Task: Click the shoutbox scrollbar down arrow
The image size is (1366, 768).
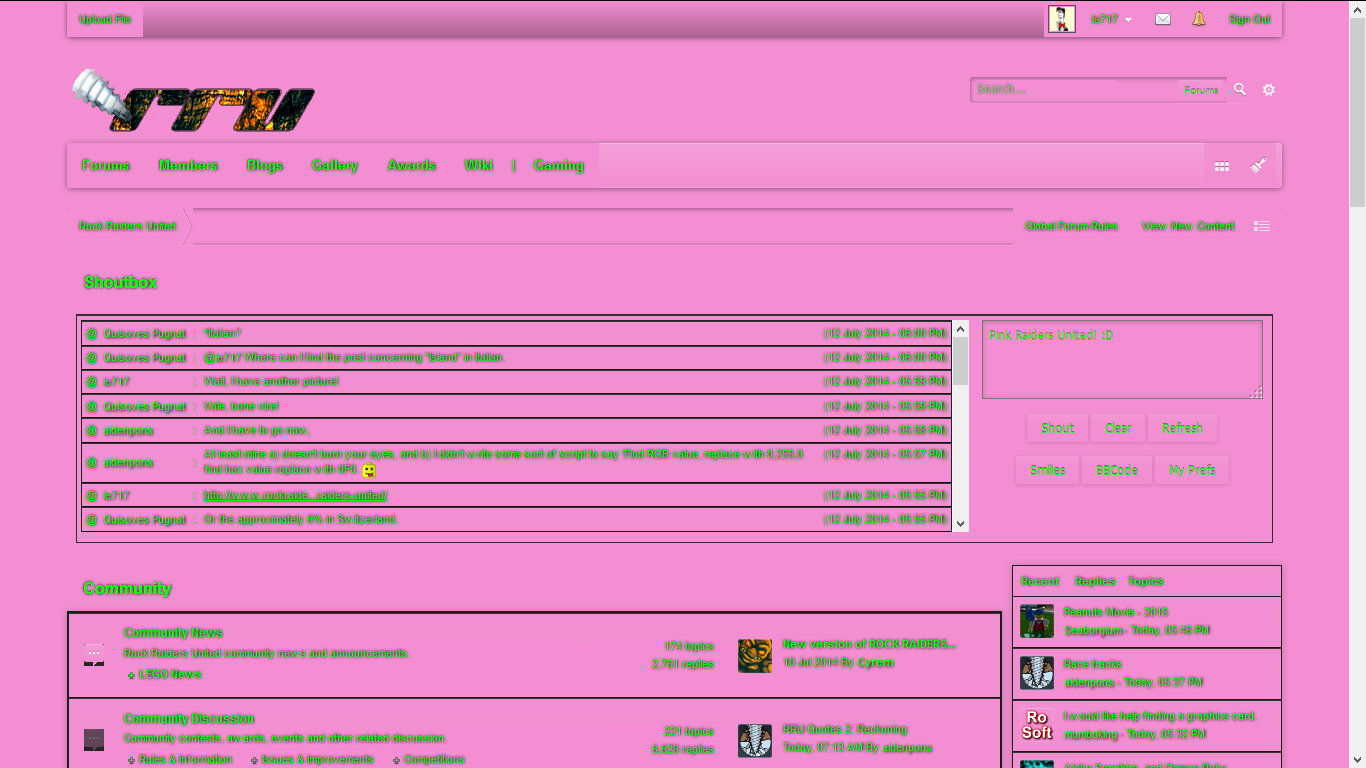Action: tap(961, 524)
